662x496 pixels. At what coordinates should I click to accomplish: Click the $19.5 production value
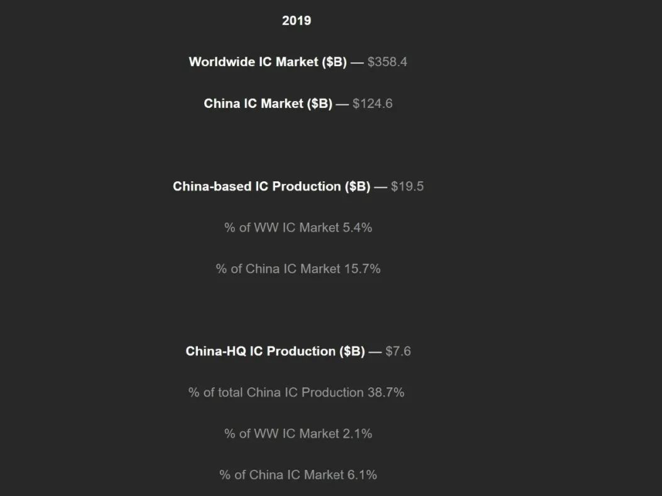click(407, 186)
